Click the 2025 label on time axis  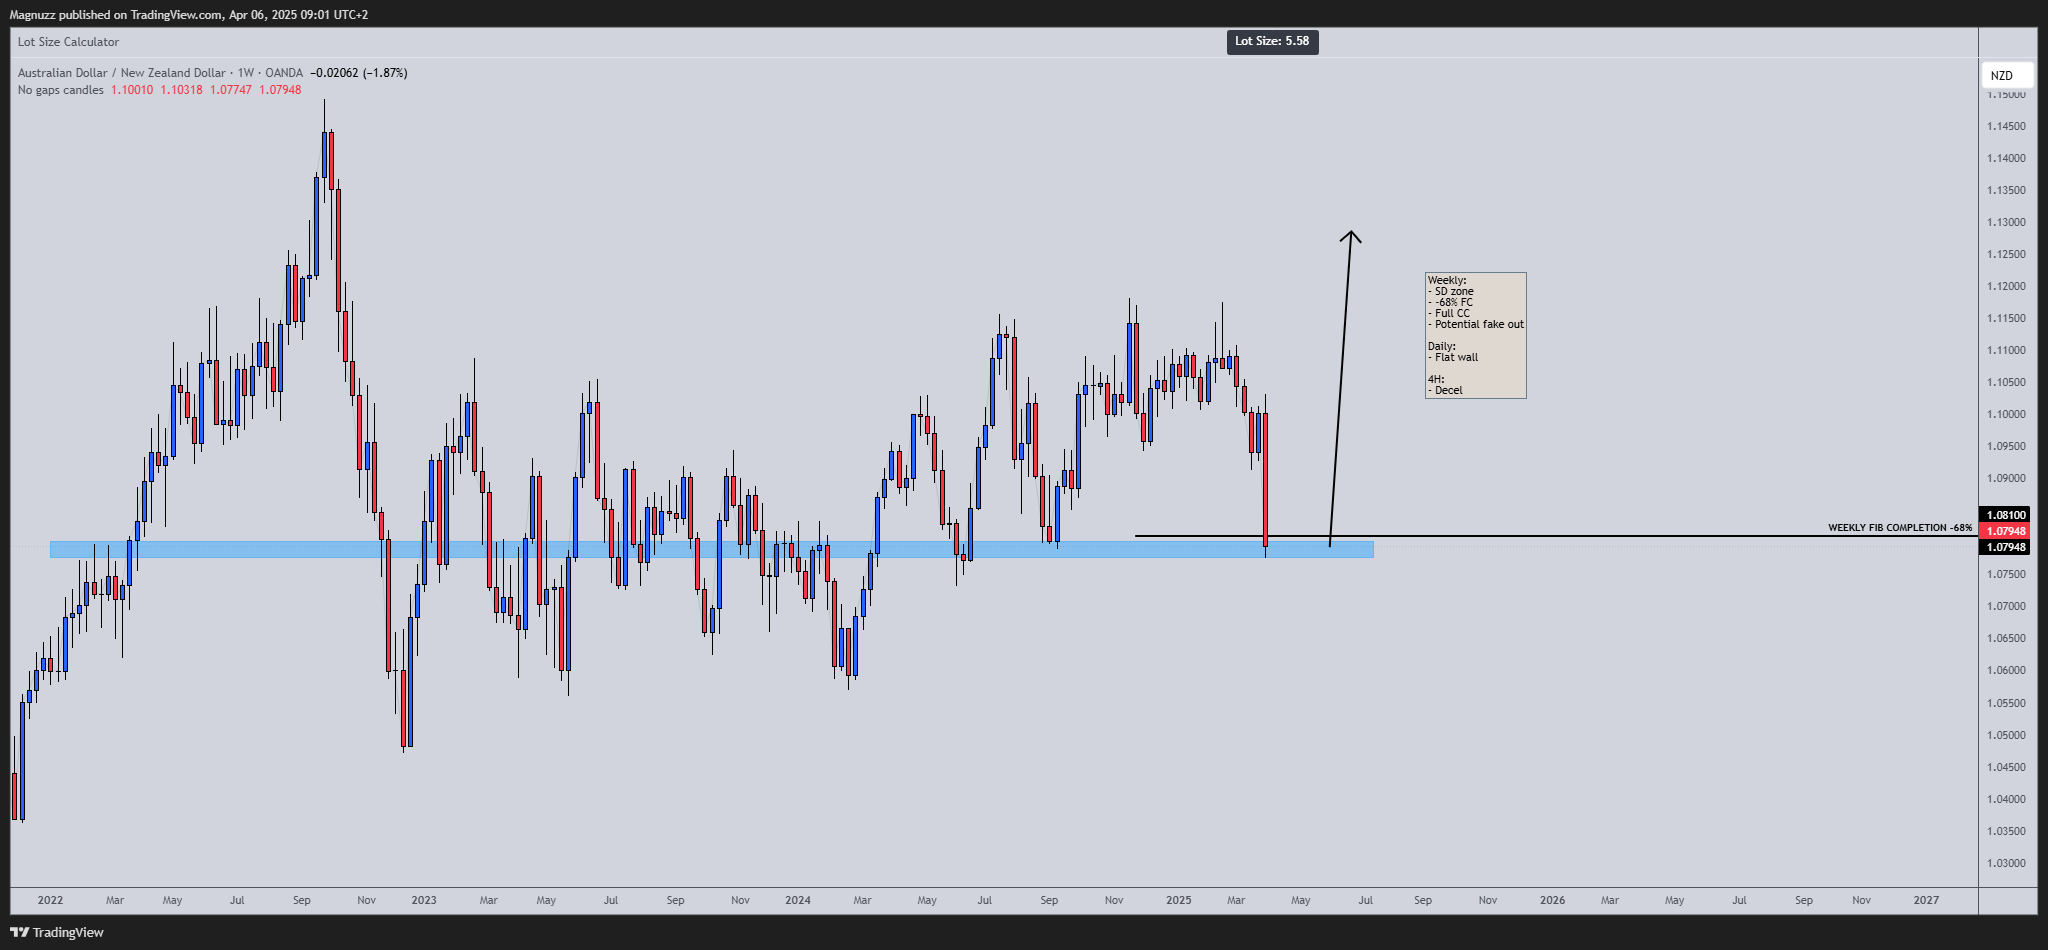[1179, 900]
